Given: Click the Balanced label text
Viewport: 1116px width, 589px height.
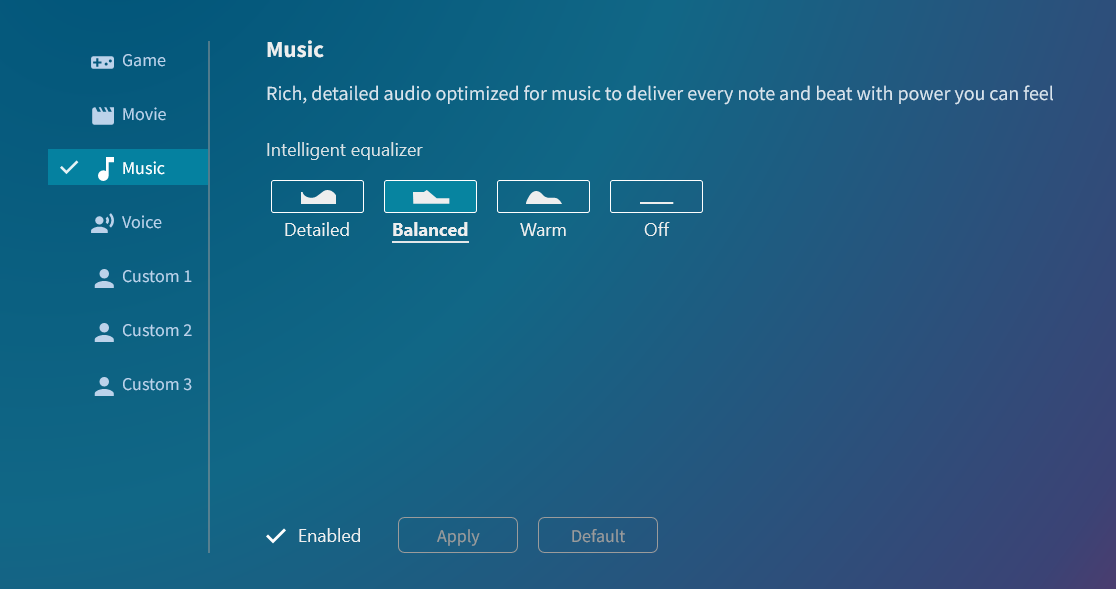Looking at the screenshot, I should coord(430,230).
